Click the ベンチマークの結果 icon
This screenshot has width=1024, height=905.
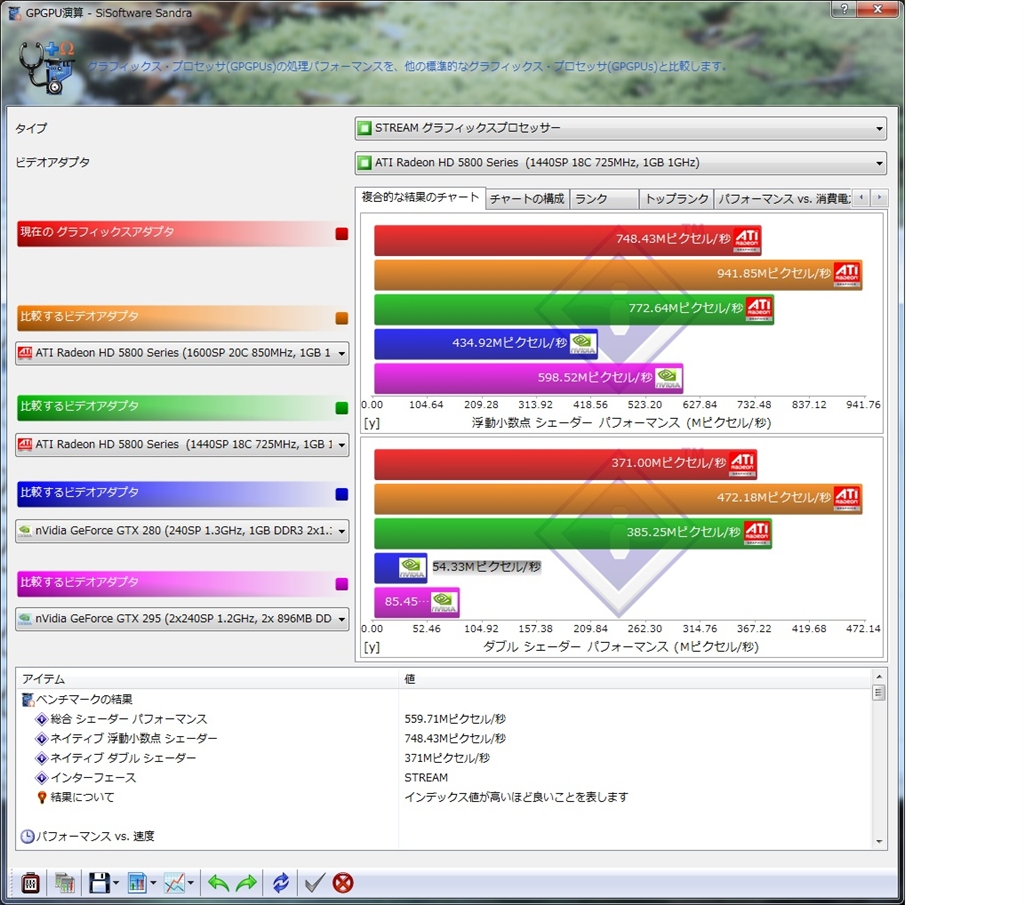click(x=27, y=699)
